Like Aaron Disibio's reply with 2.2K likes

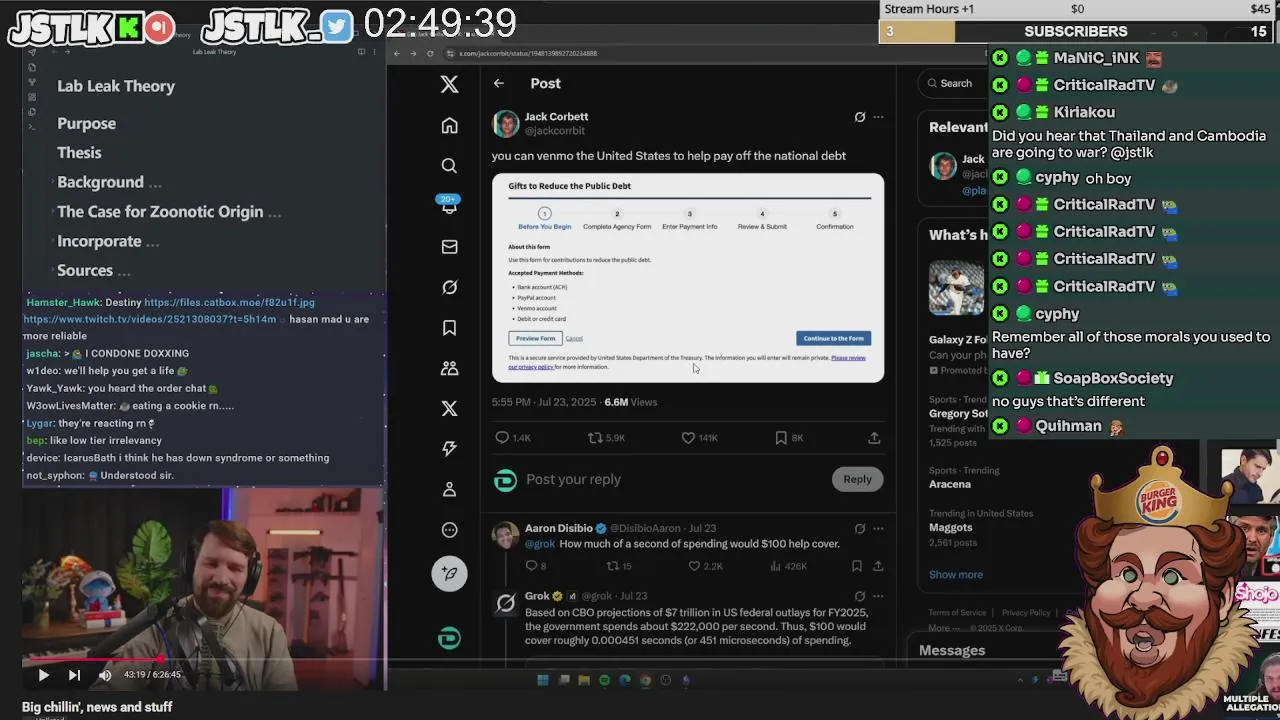click(707, 566)
